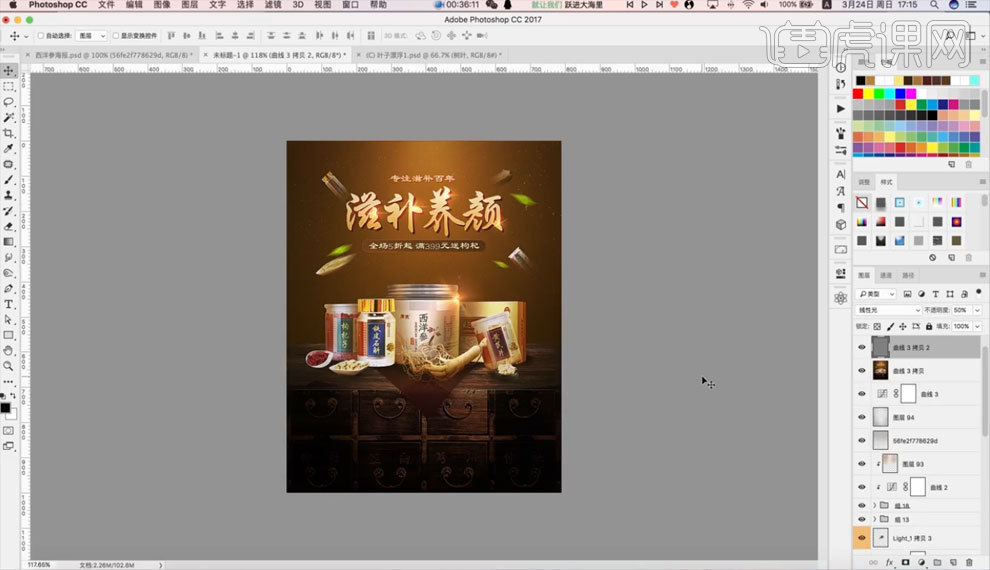Viewport: 990px width, 570px height.
Task: Select the Magic Wand tool
Action: (9, 117)
